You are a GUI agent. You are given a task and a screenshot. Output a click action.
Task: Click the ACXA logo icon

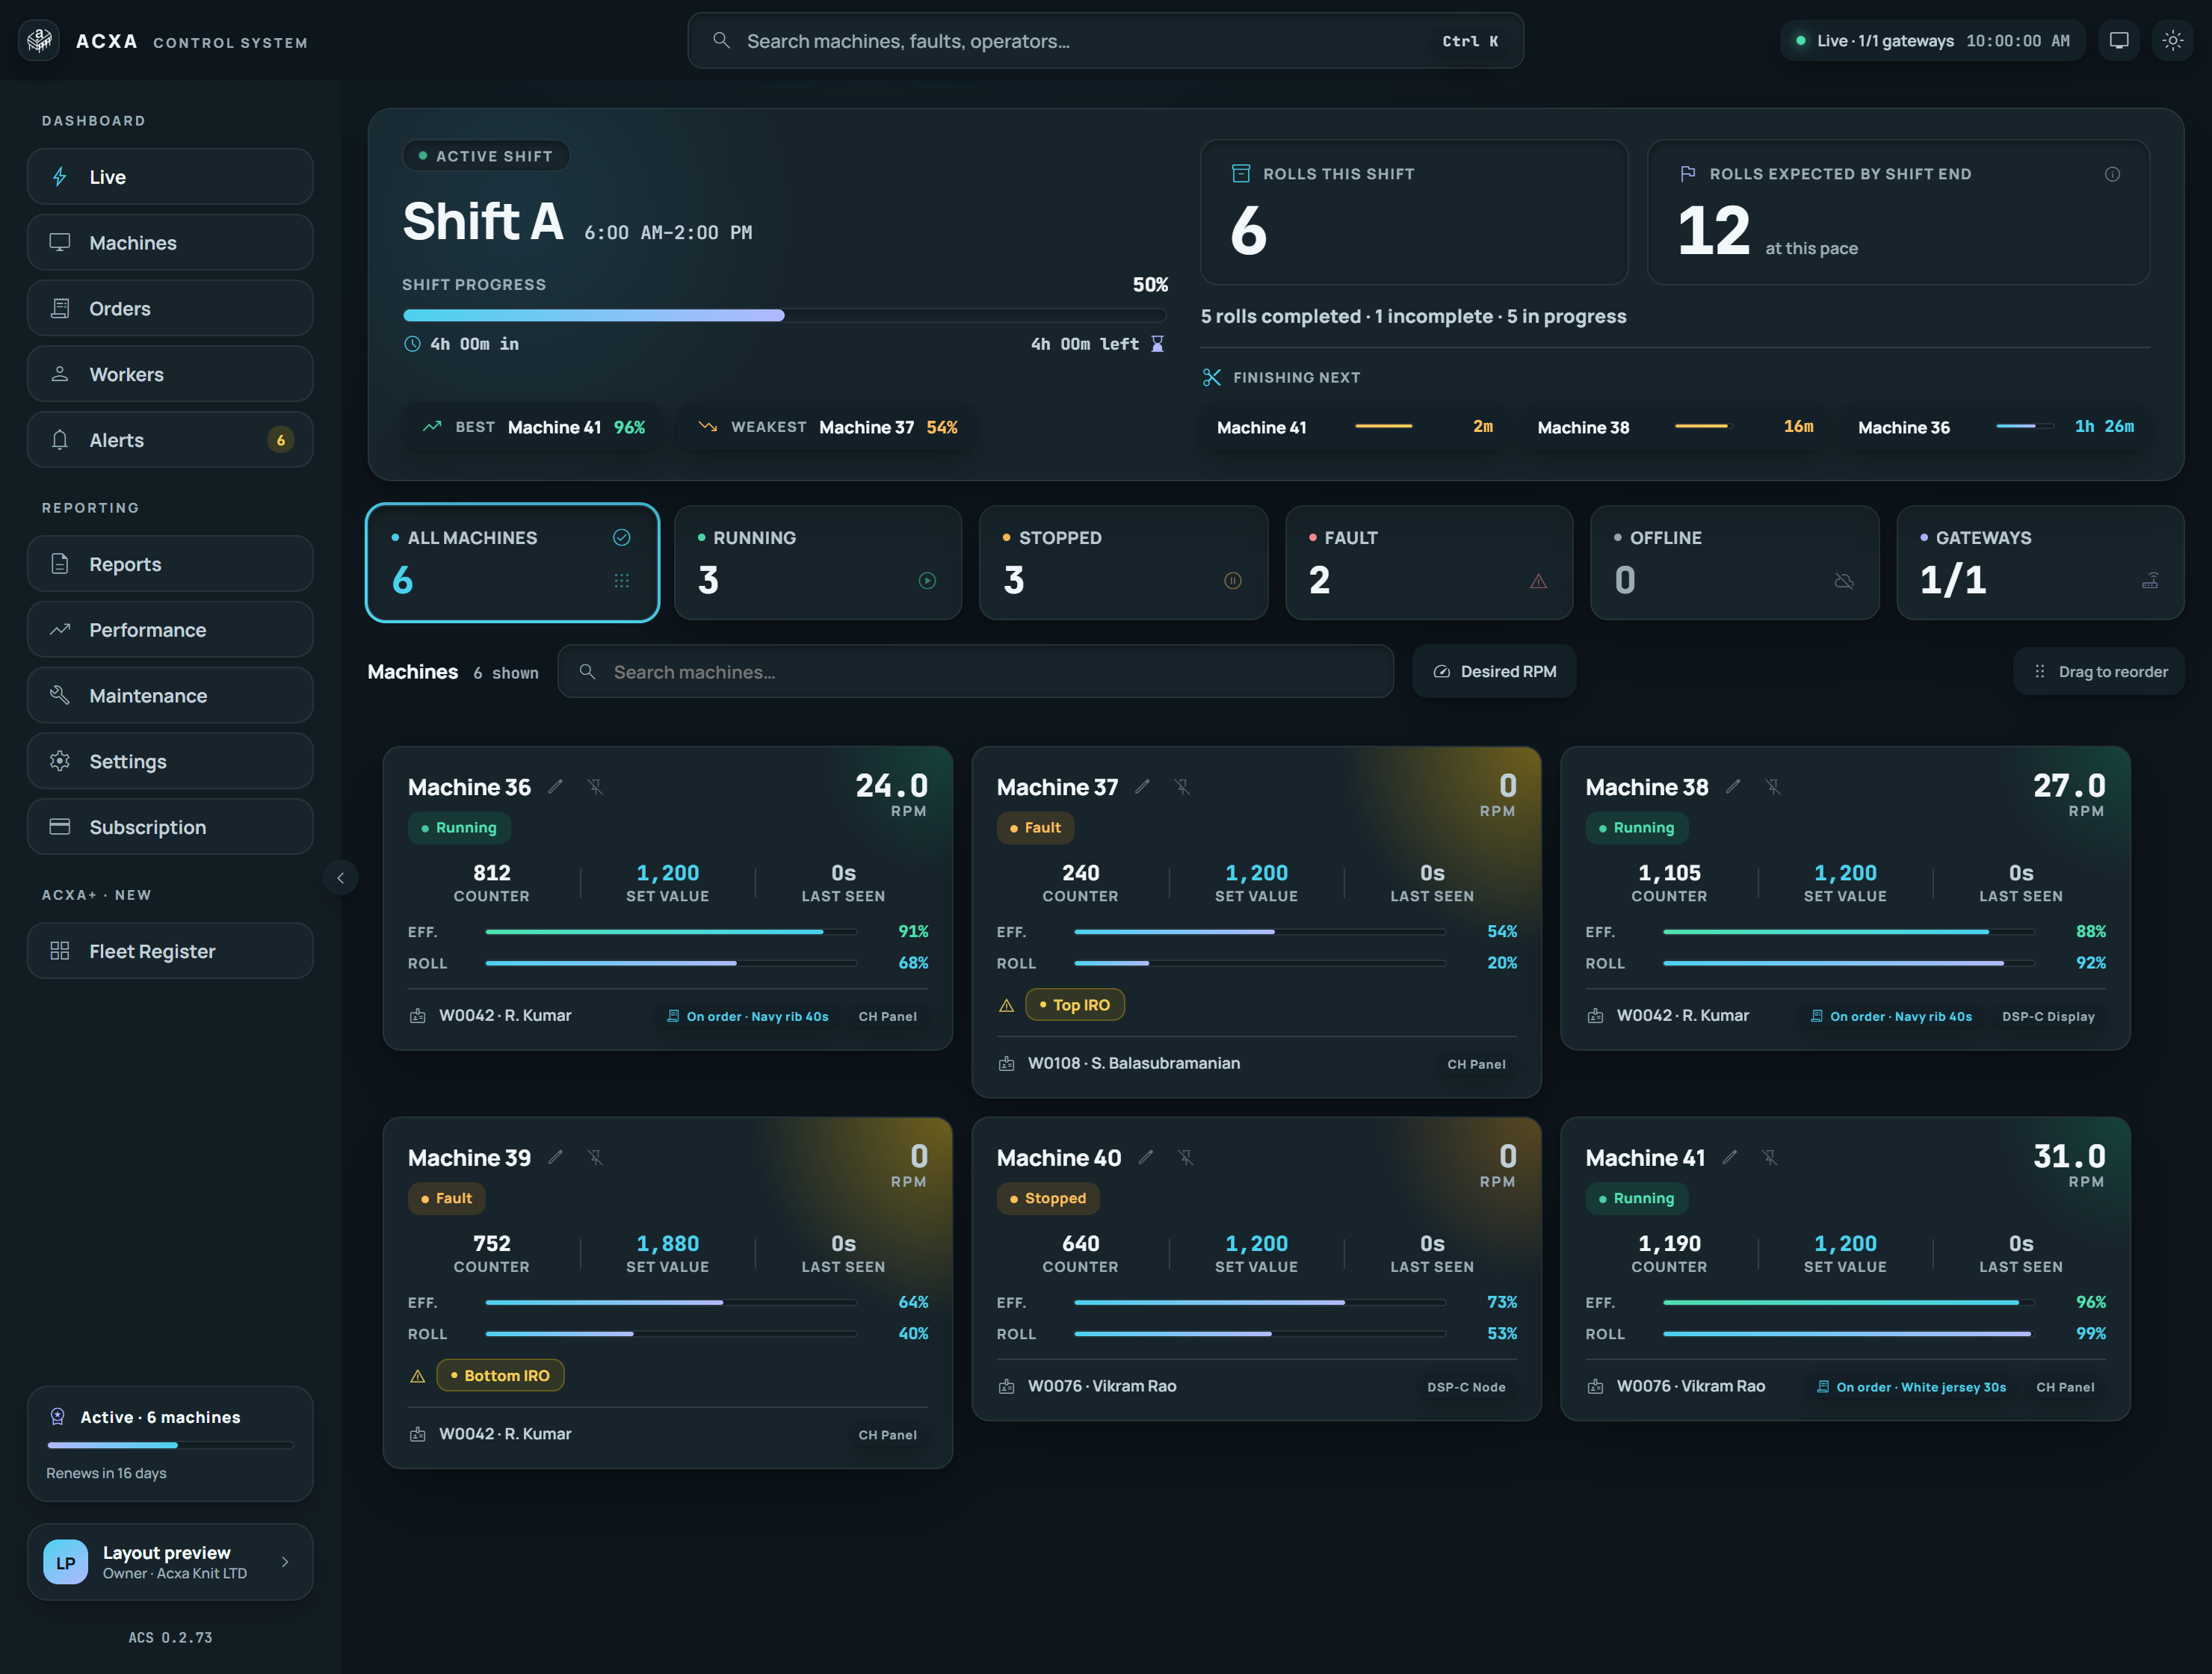[39, 41]
